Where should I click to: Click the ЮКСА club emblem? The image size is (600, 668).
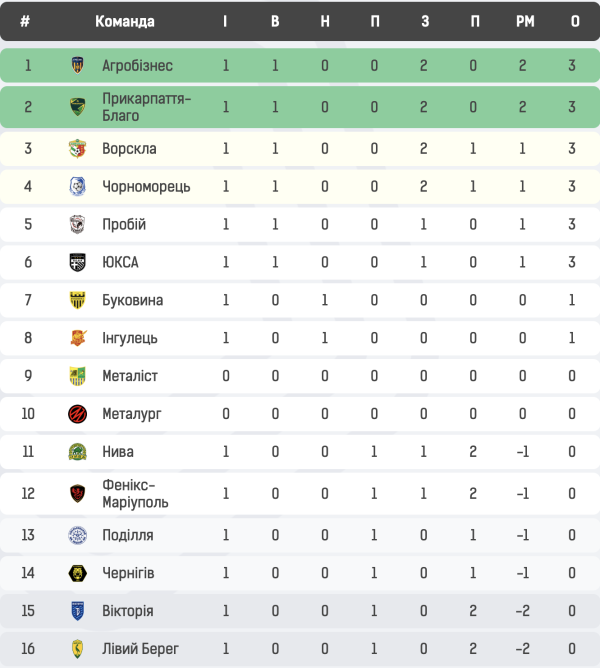[x=77, y=263]
